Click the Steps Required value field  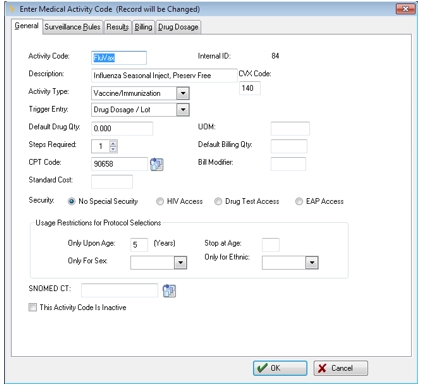(100, 146)
